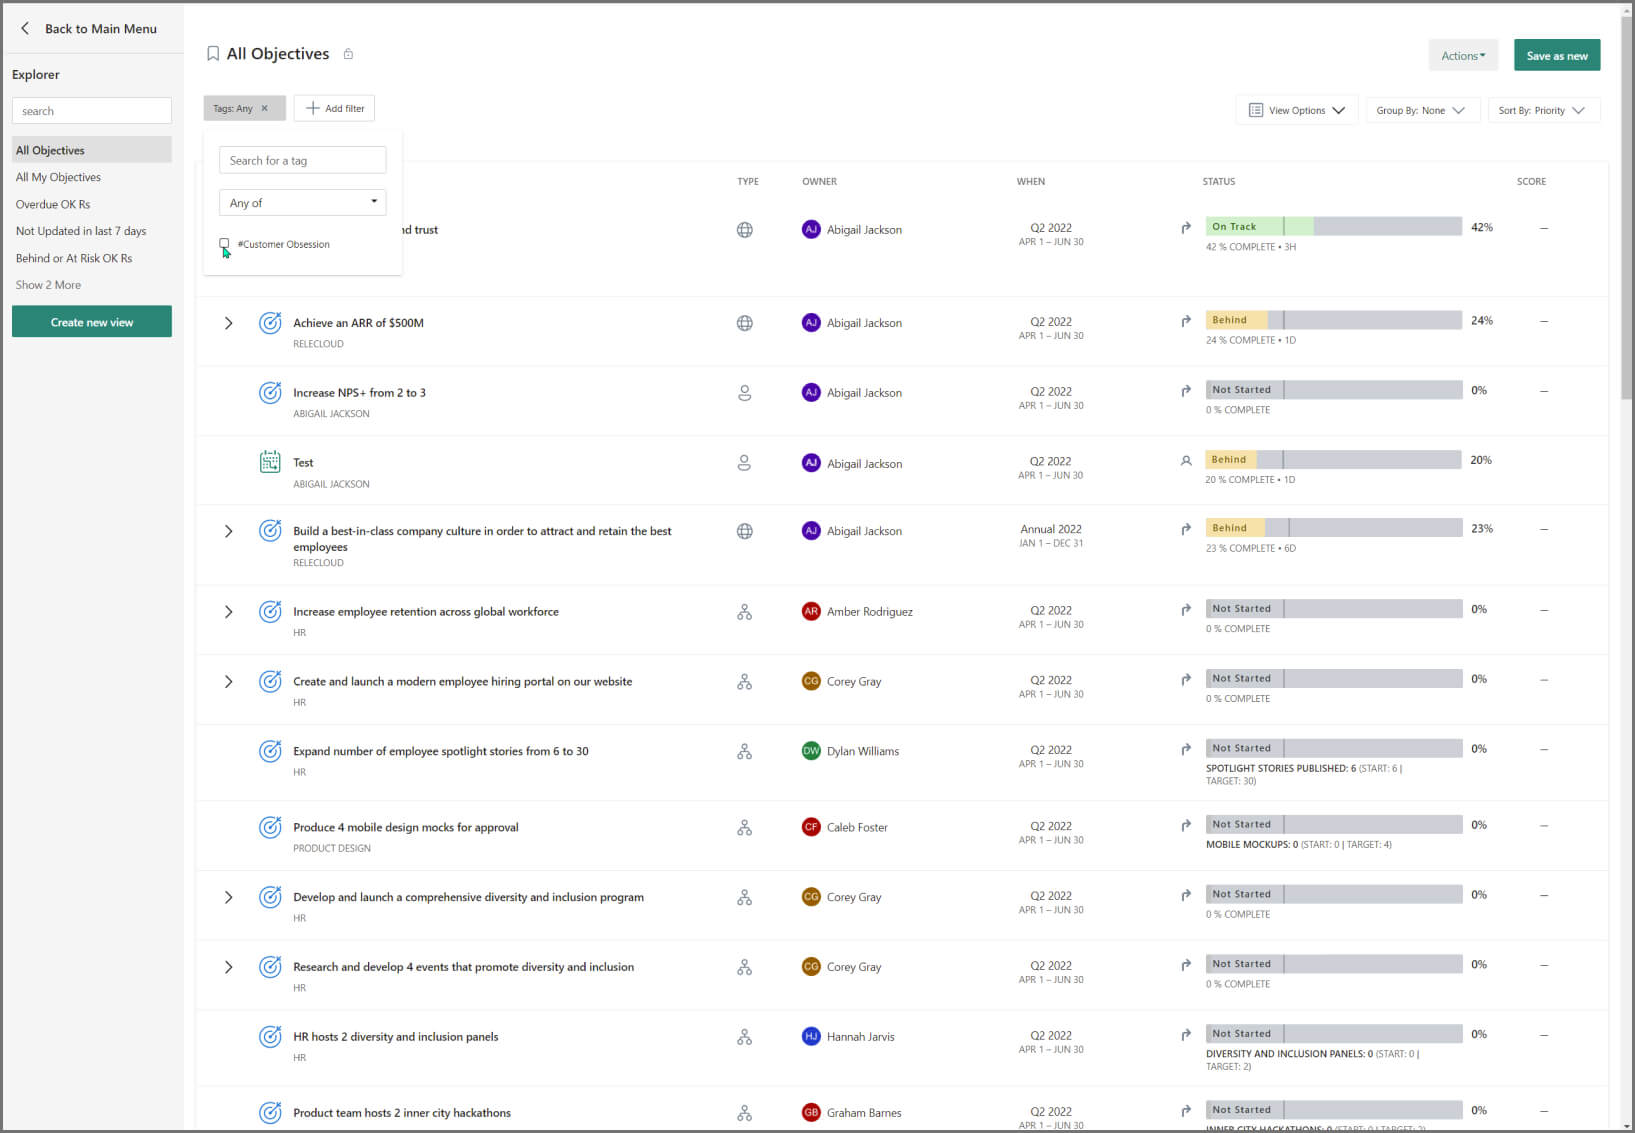
Task: Click the OWNER column header
Action: tap(819, 182)
